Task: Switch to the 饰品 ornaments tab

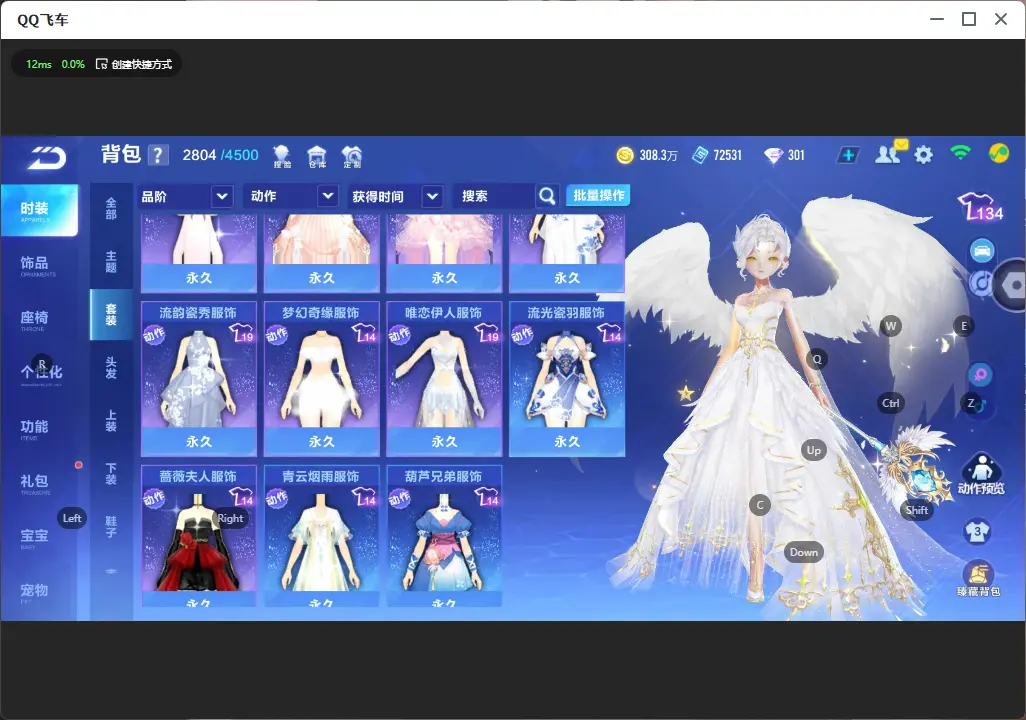Action: [x=37, y=264]
